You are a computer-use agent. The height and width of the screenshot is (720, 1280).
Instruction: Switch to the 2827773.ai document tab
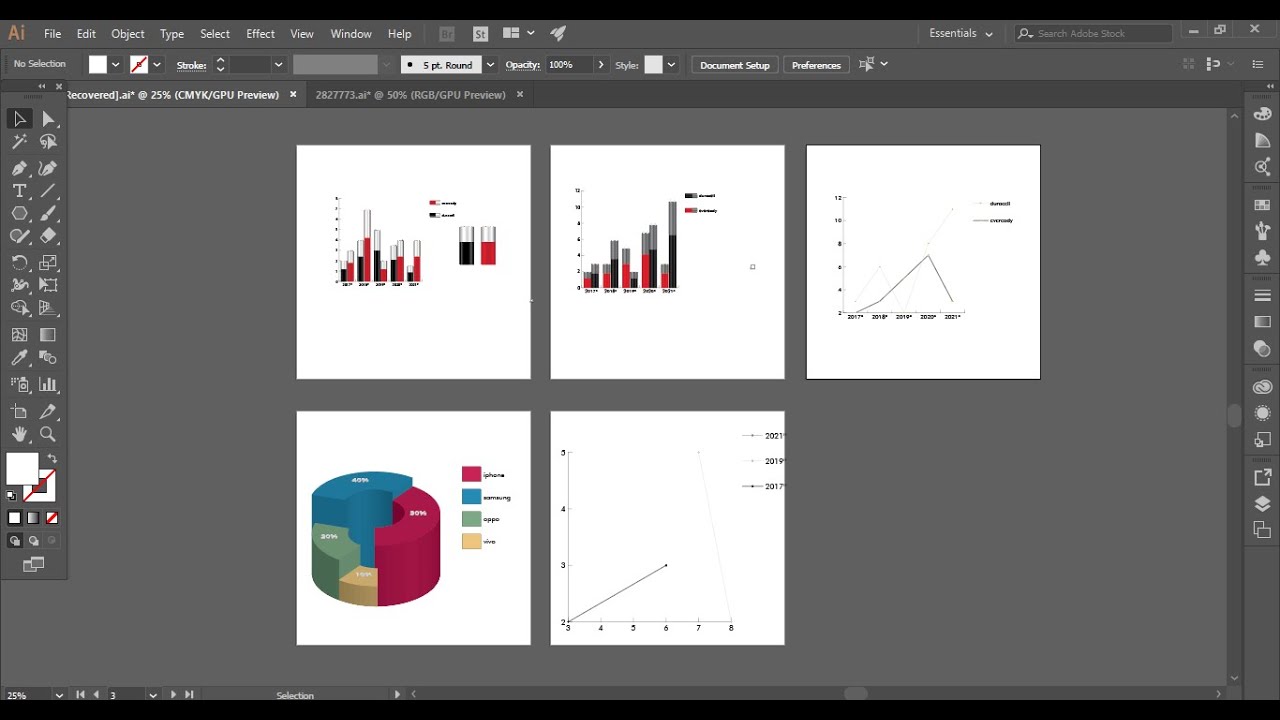410,95
